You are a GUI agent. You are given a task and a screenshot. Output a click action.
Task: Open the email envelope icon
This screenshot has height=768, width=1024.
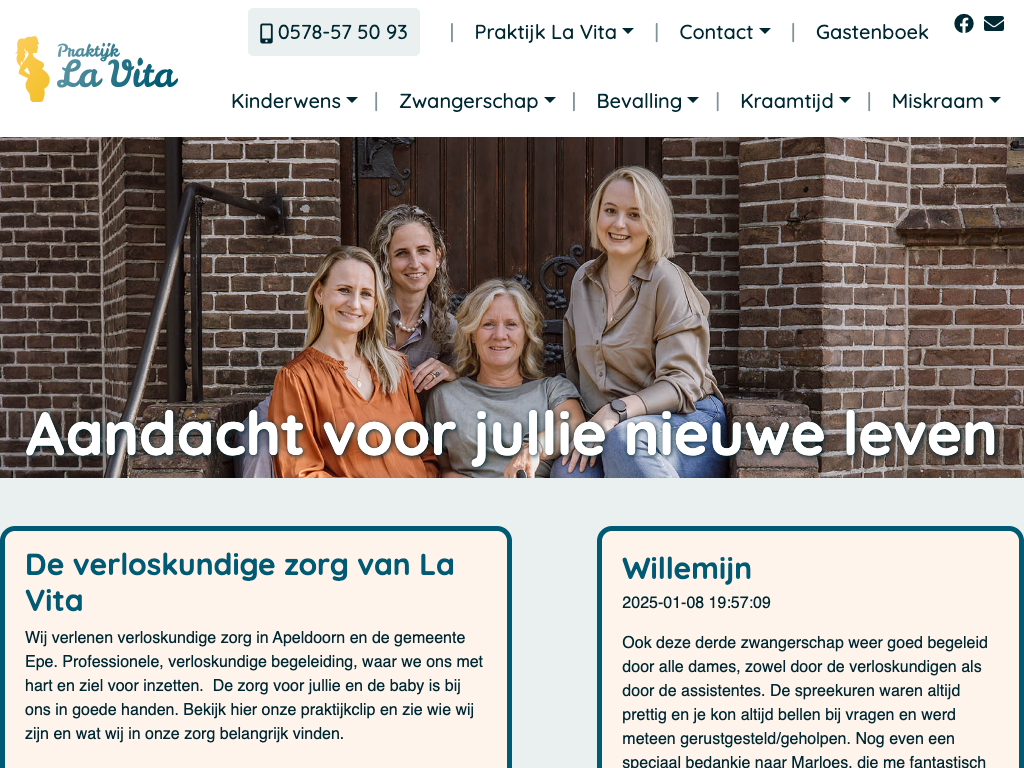tap(993, 24)
